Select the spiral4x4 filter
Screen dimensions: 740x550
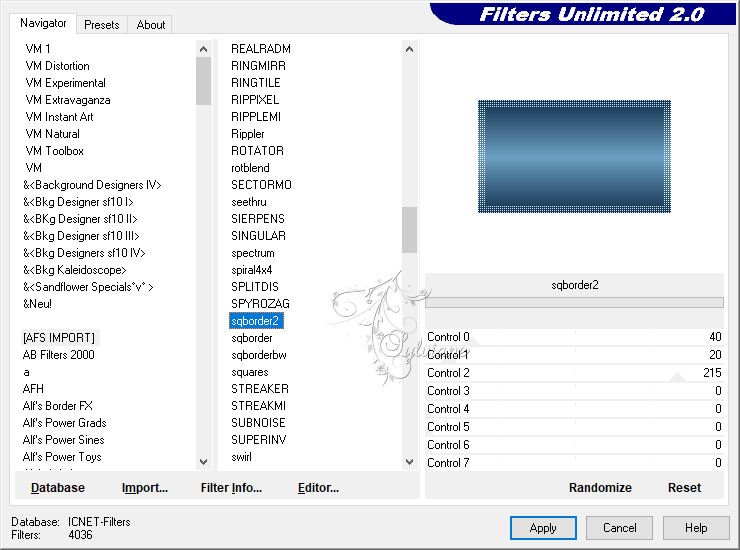click(252, 270)
